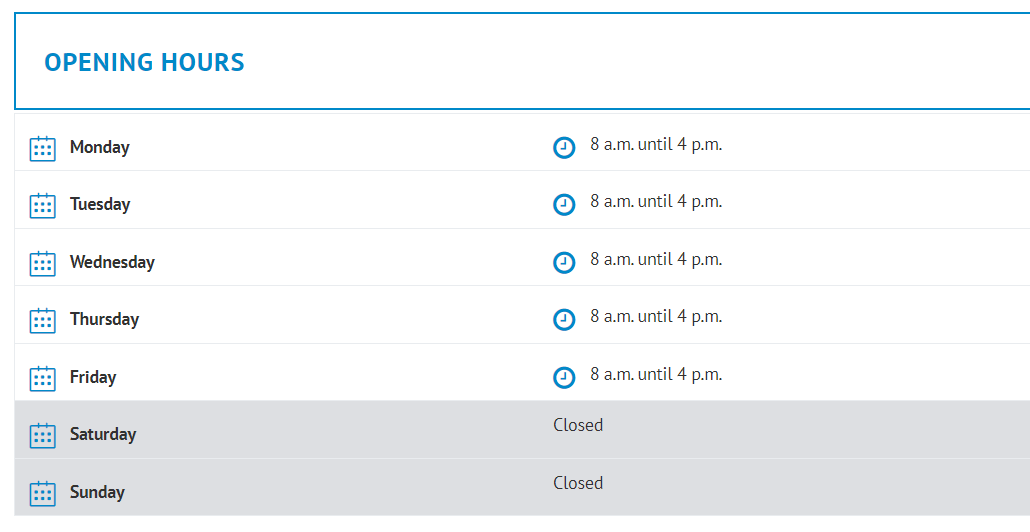Select the Wednesday day label
Screen dimensions: 1030x532
[112, 262]
